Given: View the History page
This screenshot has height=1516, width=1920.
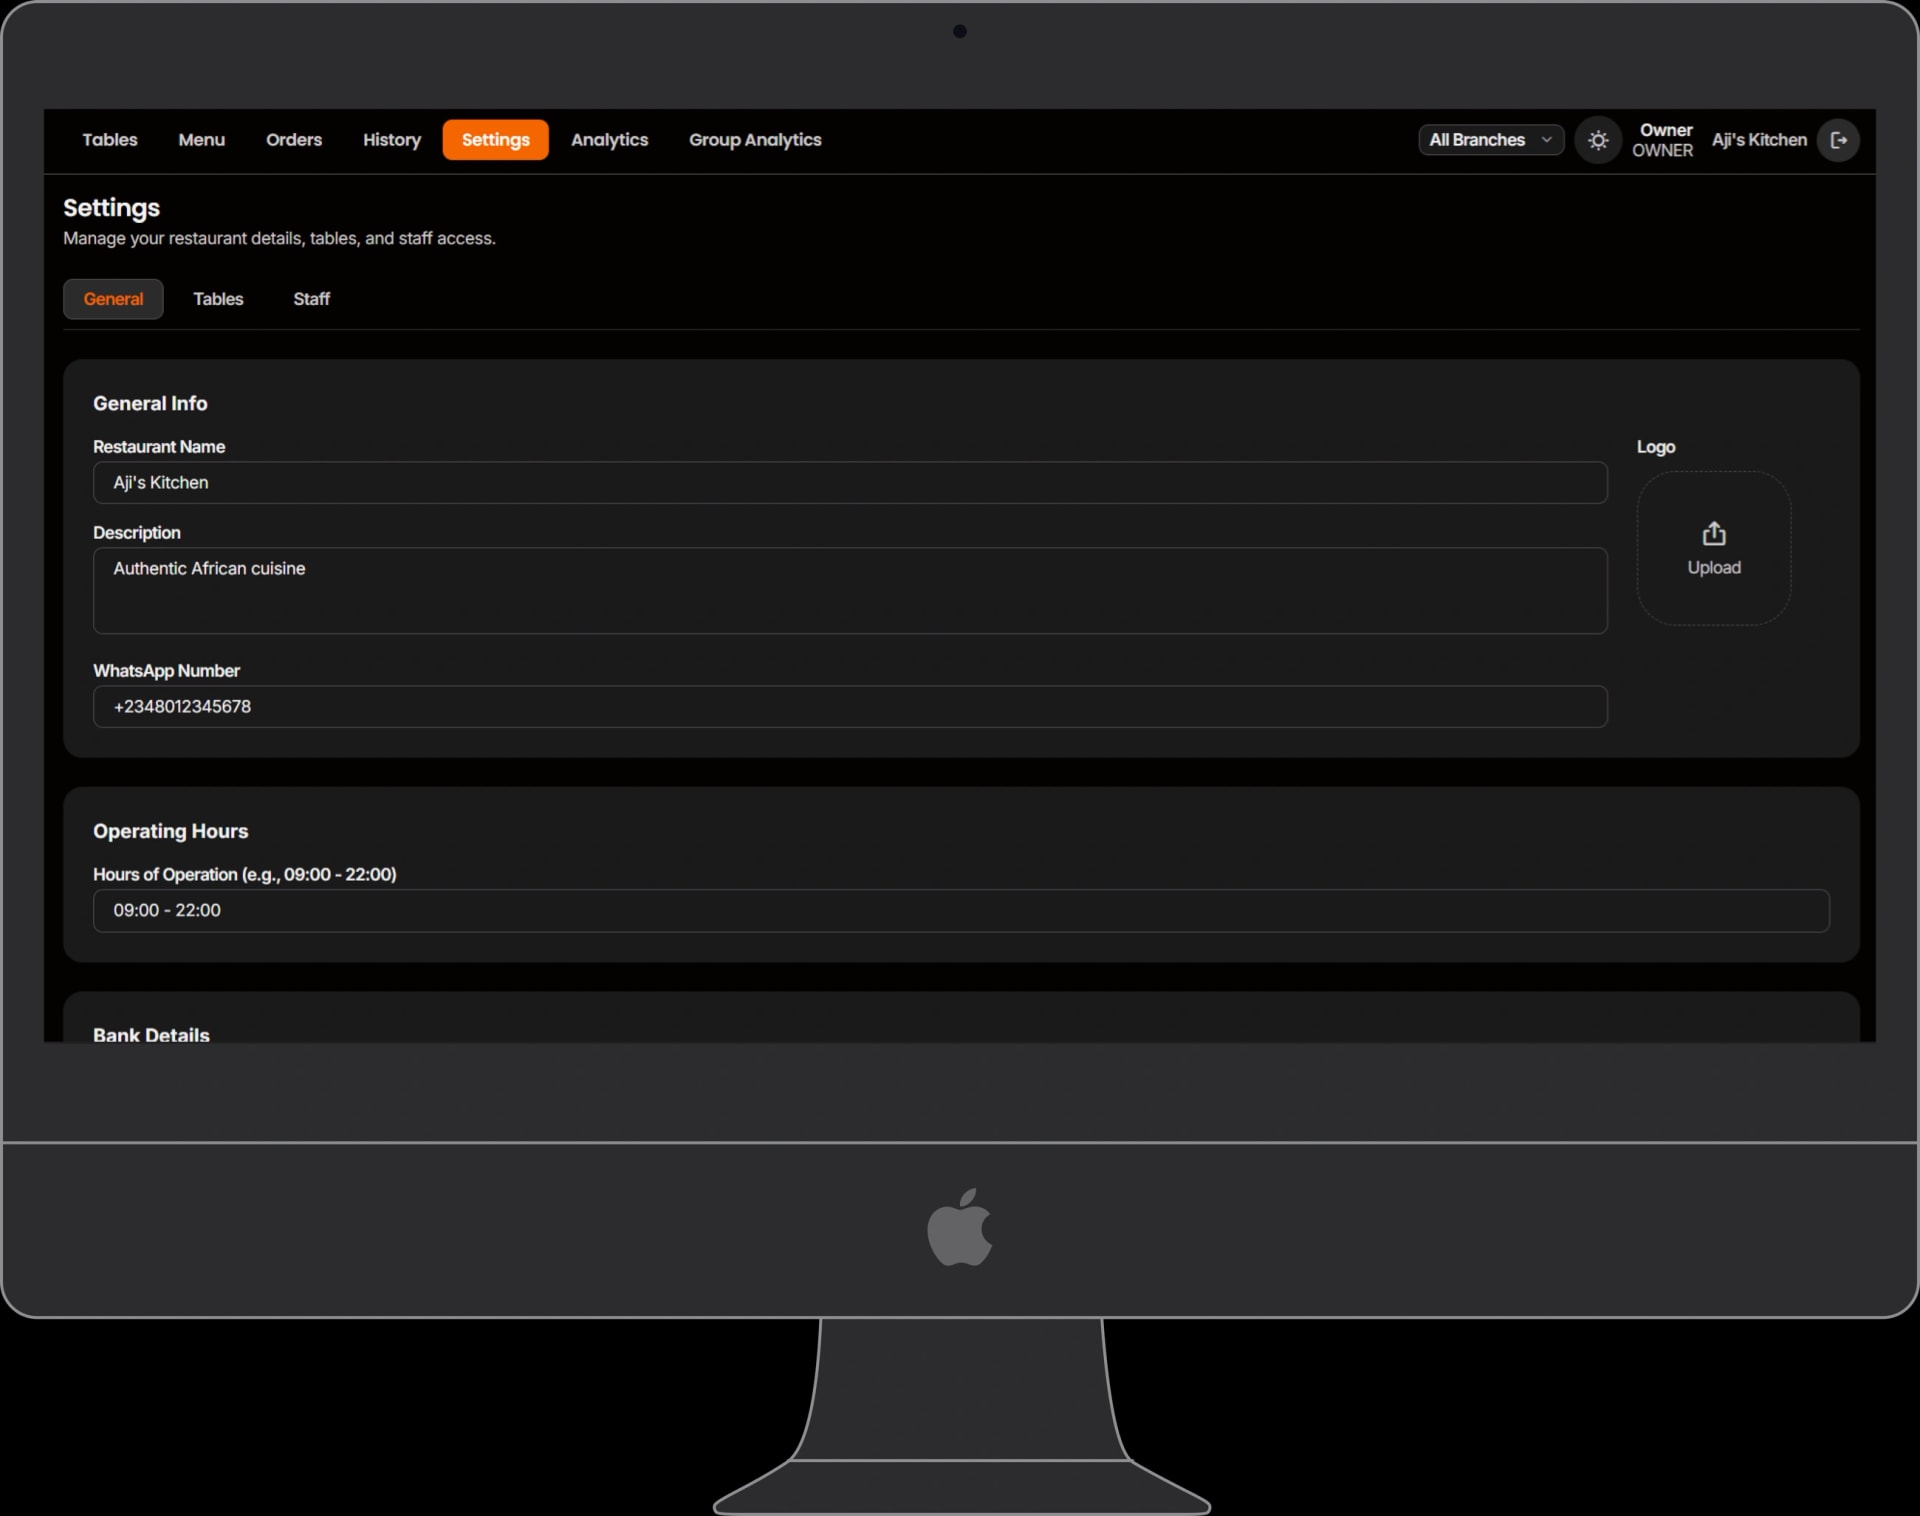Looking at the screenshot, I should (392, 140).
